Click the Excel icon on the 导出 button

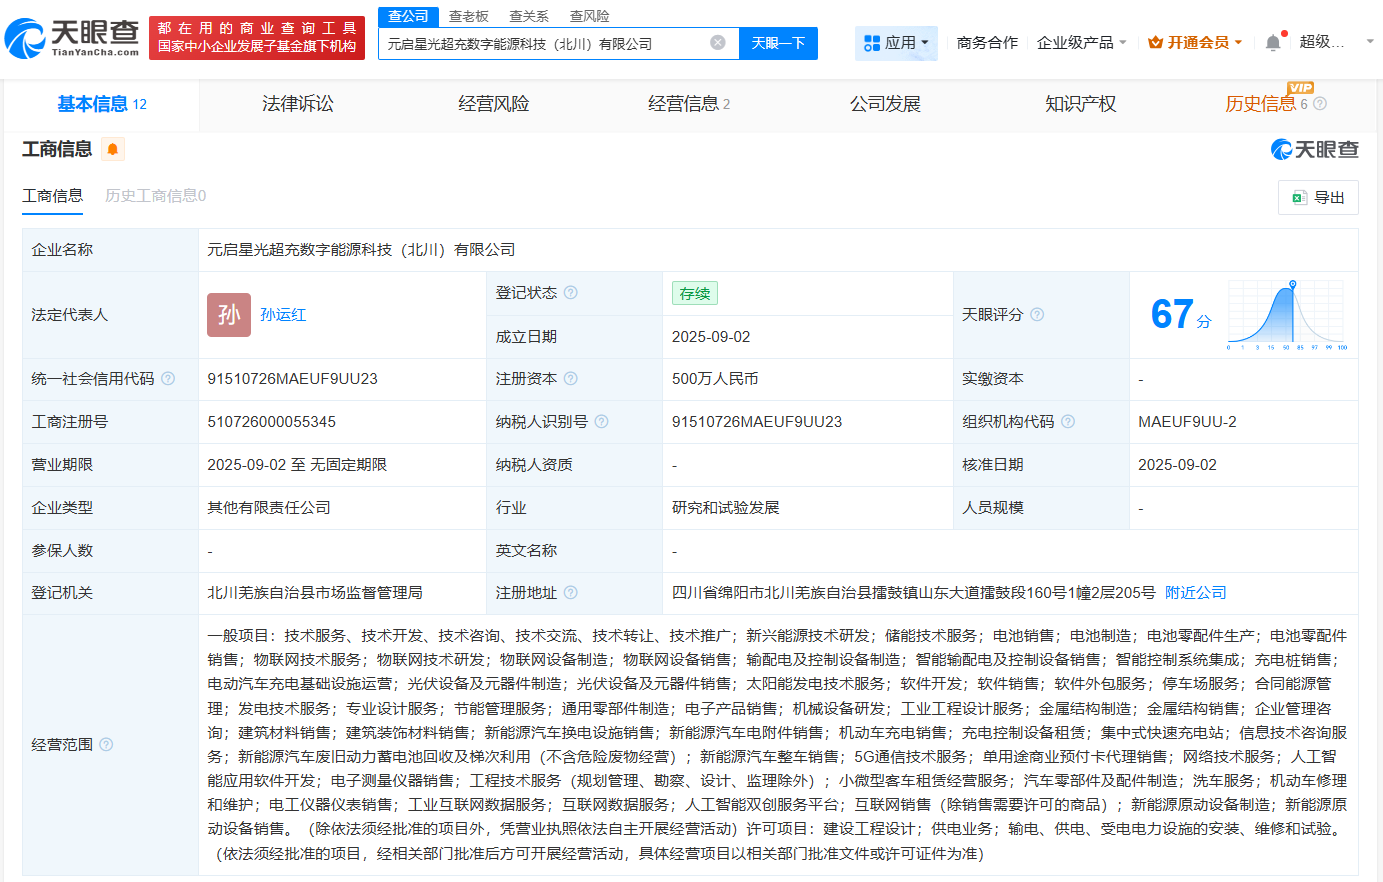pos(1300,197)
